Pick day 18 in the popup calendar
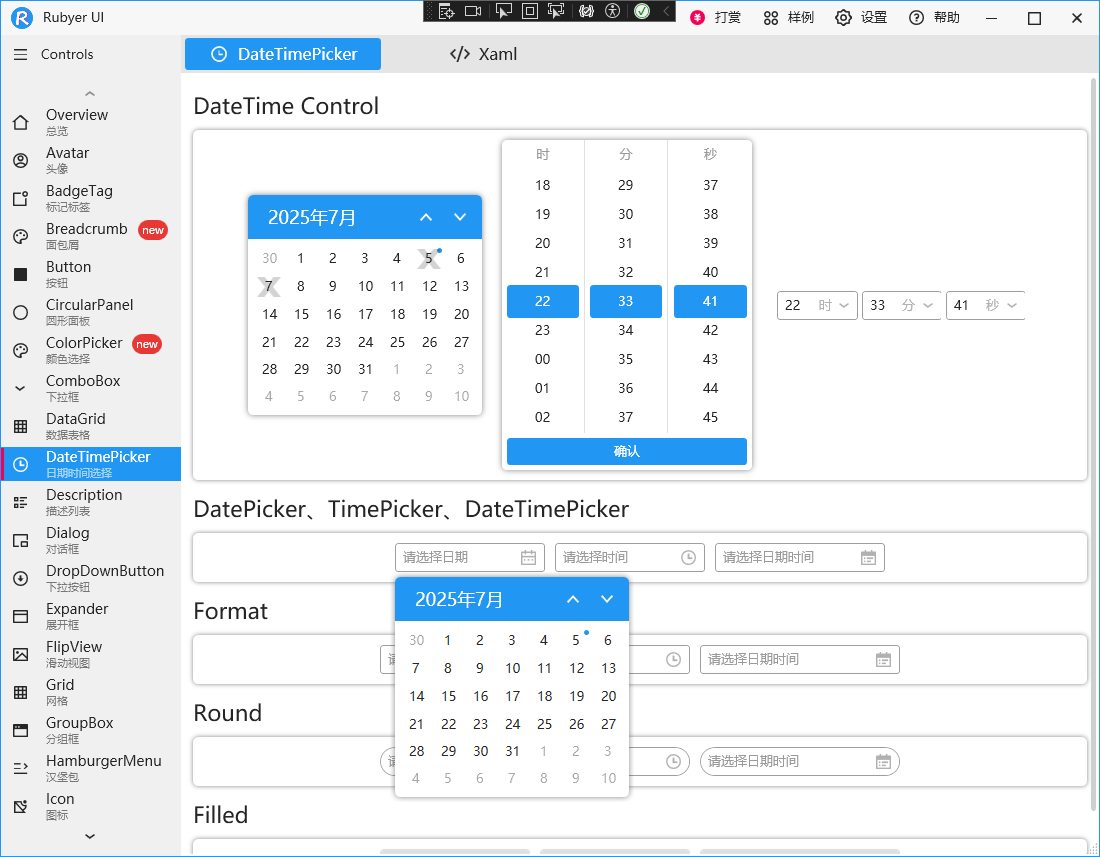 tap(544, 696)
